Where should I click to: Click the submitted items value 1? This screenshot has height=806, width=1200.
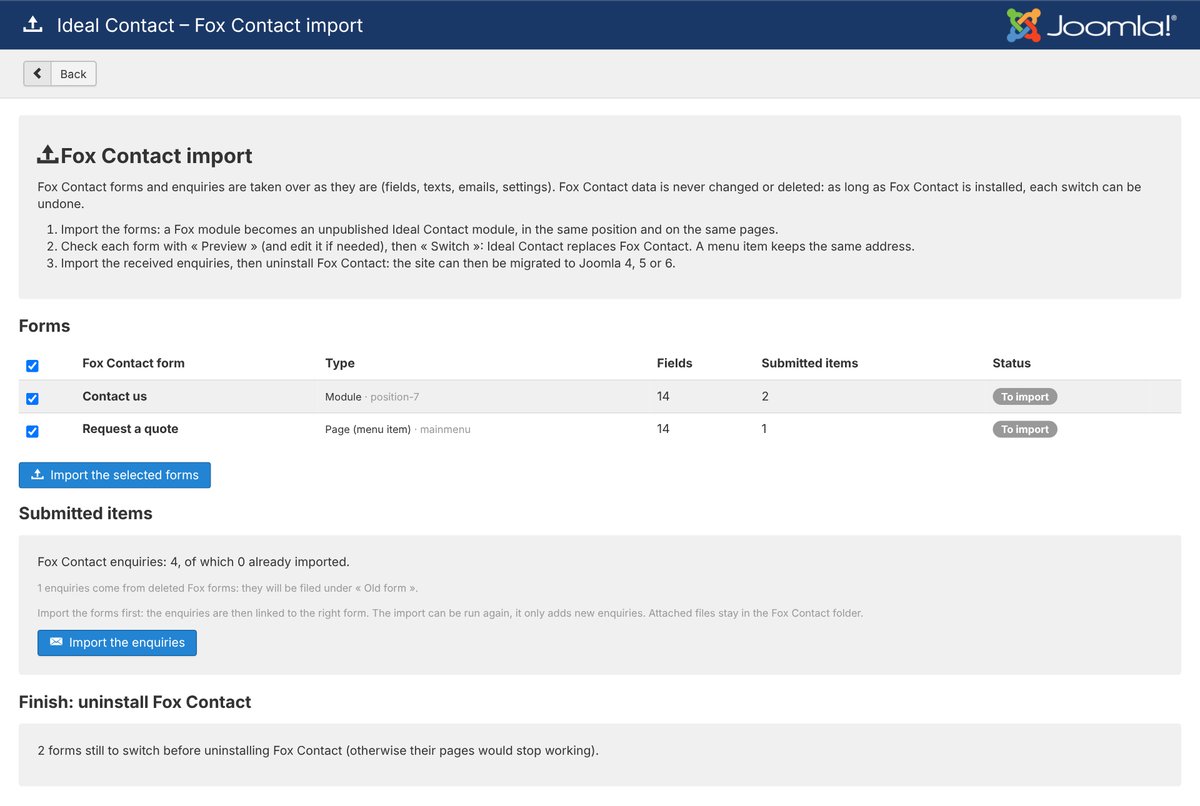765,428
